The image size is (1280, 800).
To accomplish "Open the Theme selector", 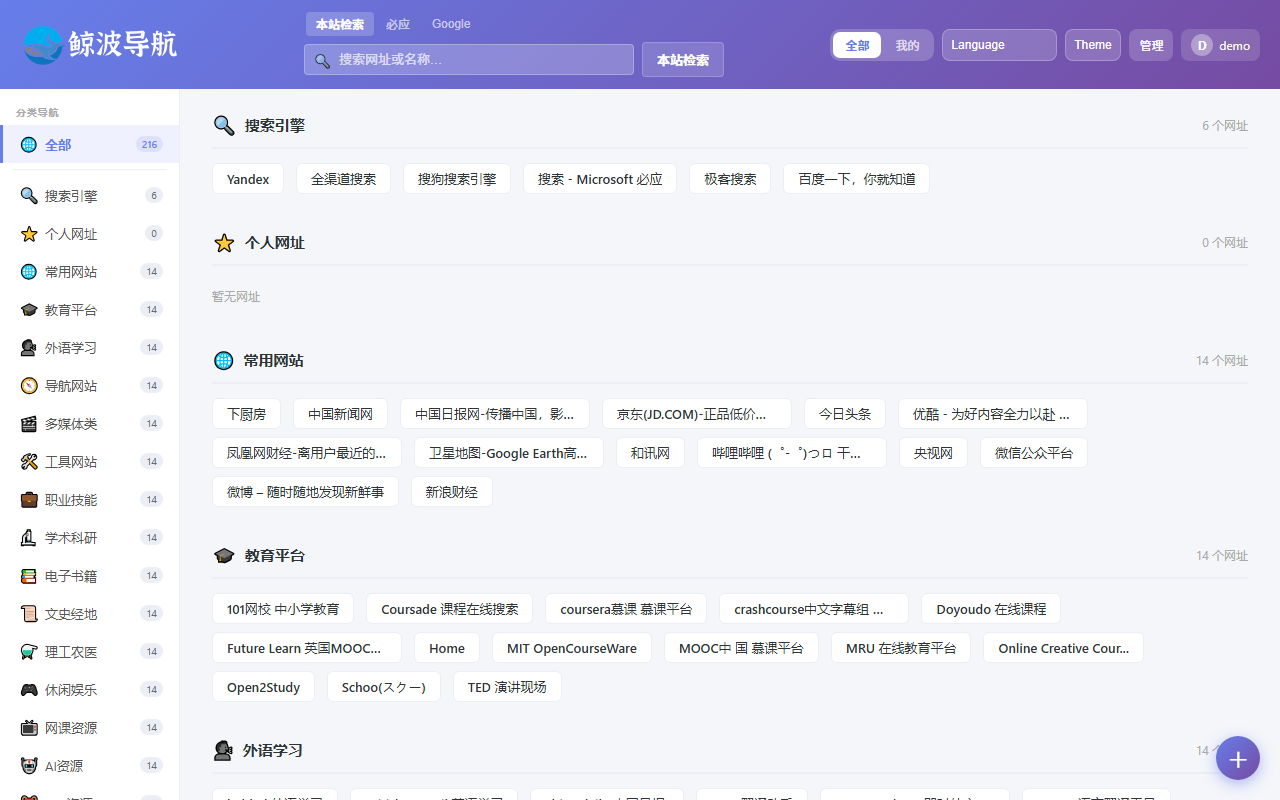I will [x=1093, y=45].
